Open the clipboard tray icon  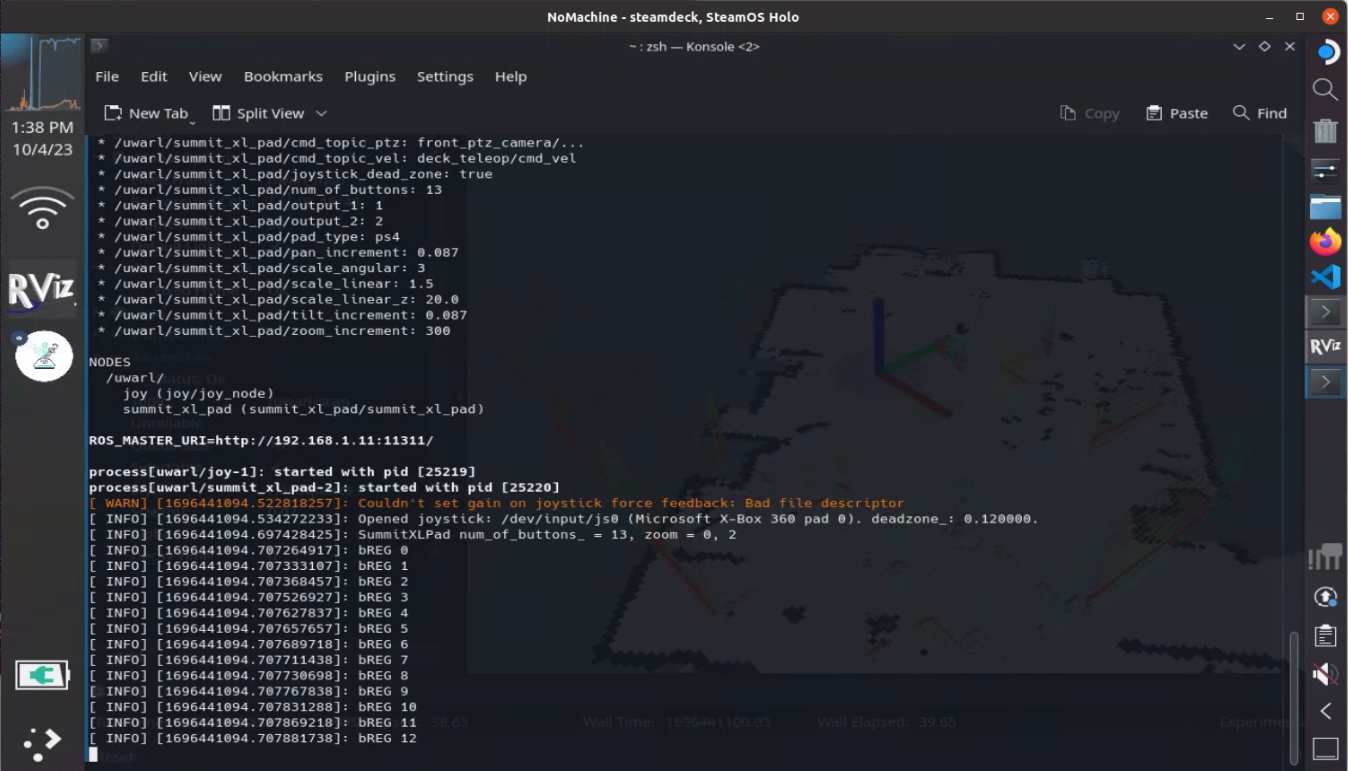(1325, 636)
